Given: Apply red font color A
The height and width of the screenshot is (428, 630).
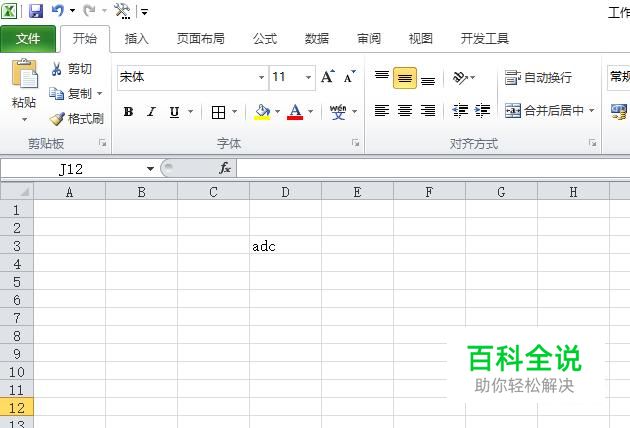Looking at the screenshot, I should pyautogui.click(x=295, y=112).
